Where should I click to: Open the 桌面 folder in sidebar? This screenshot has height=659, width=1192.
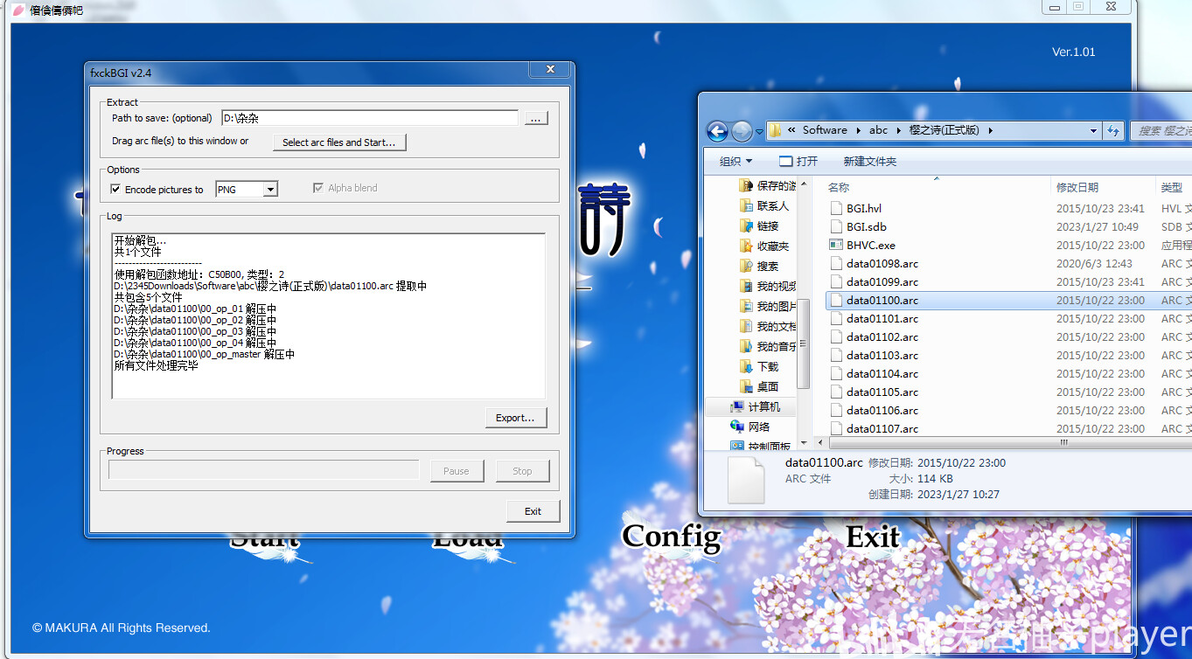point(759,386)
